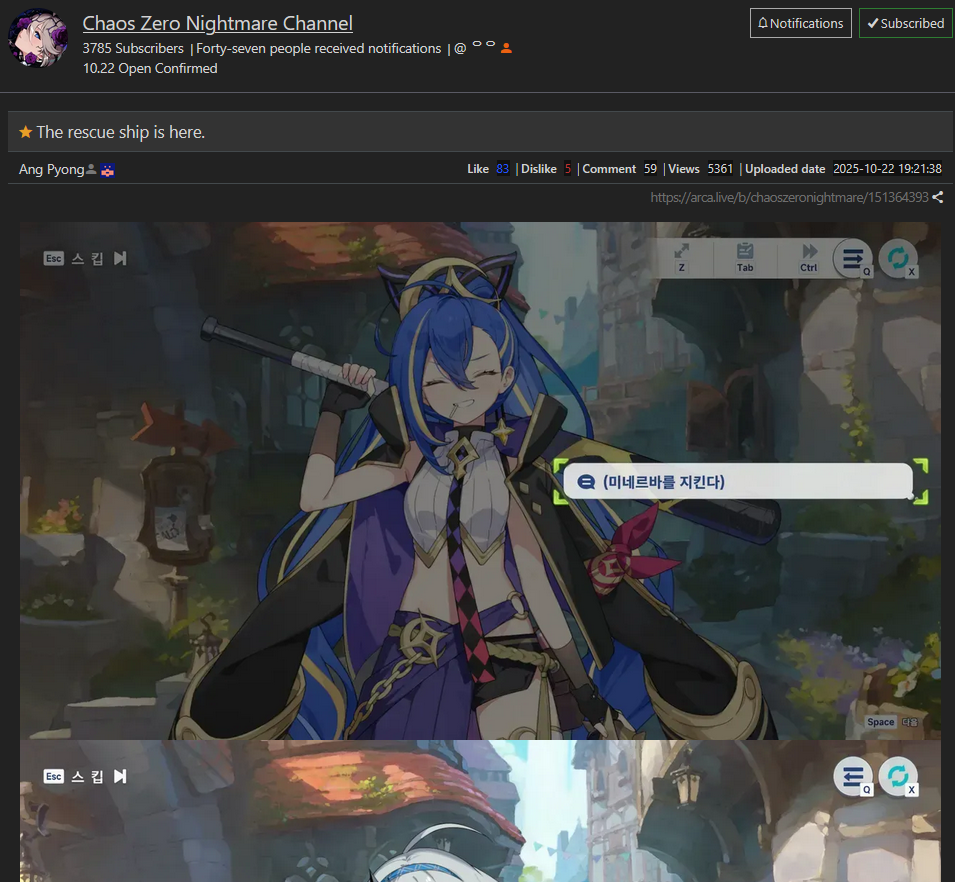Open the Chaos Zero Nightmare Channel title link
The height and width of the screenshot is (882, 955).
pos(217,23)
